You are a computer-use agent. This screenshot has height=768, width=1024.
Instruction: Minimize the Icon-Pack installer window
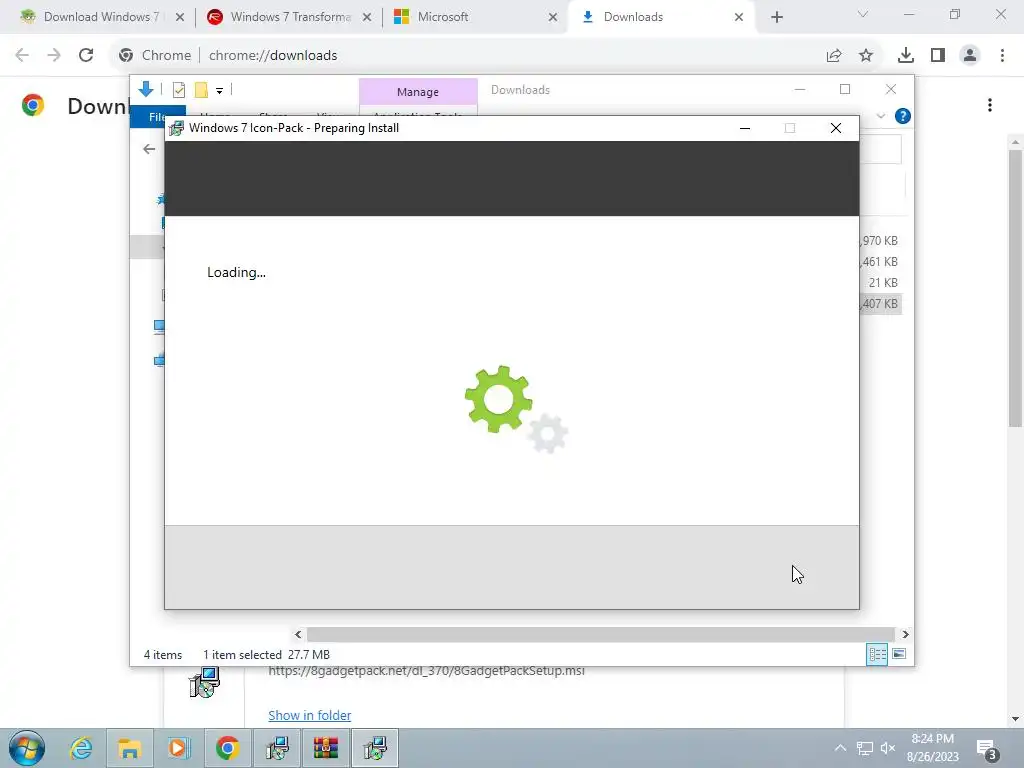(x=744, y=128)
